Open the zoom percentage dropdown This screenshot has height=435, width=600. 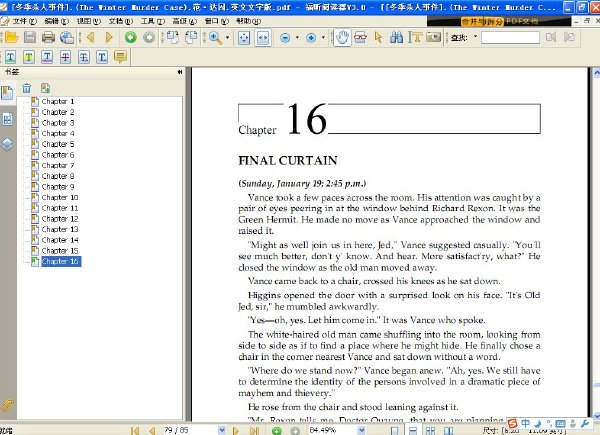(361, 431)
